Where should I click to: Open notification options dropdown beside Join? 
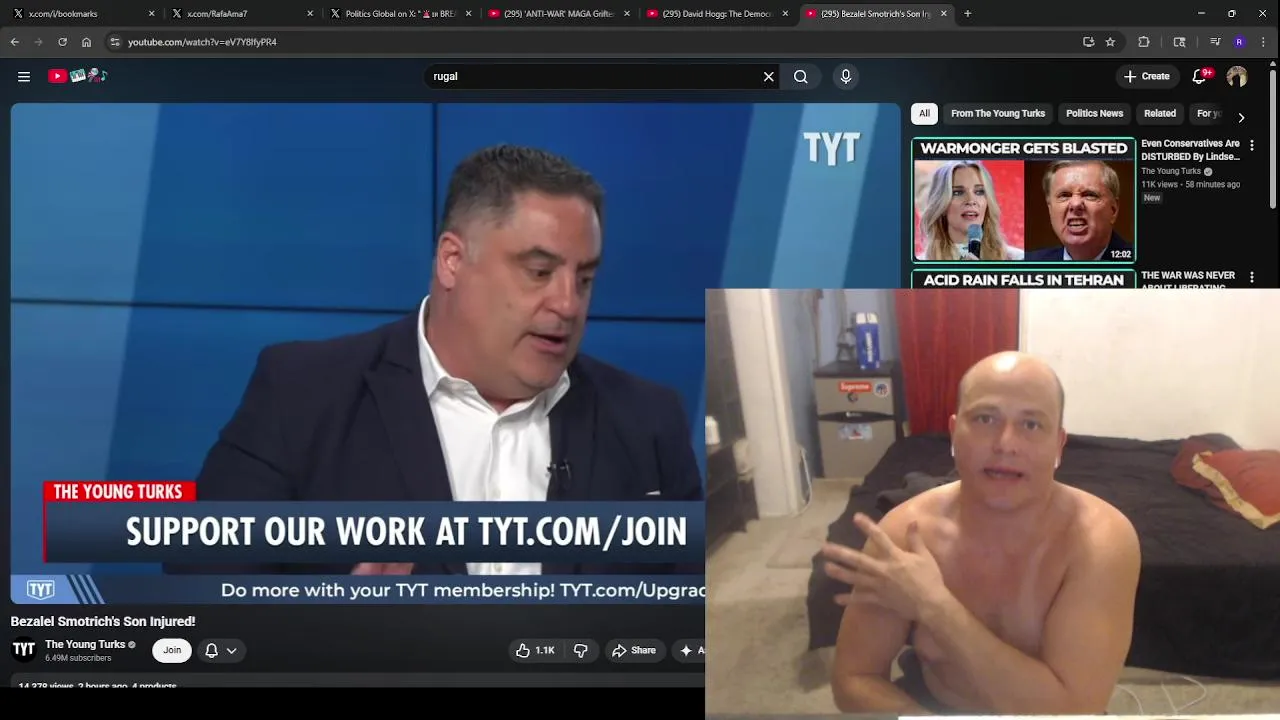tap(221, 650)
